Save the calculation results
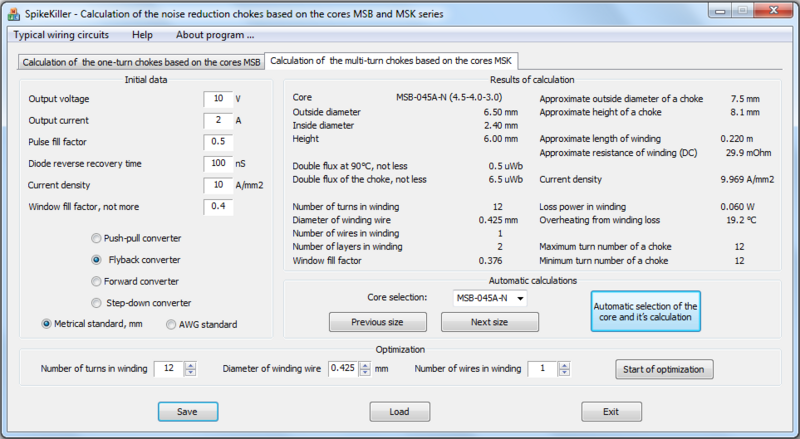Image resolution: width=800 pixels, height=439 pixels. pyautogui.click(x=188, y=412)
